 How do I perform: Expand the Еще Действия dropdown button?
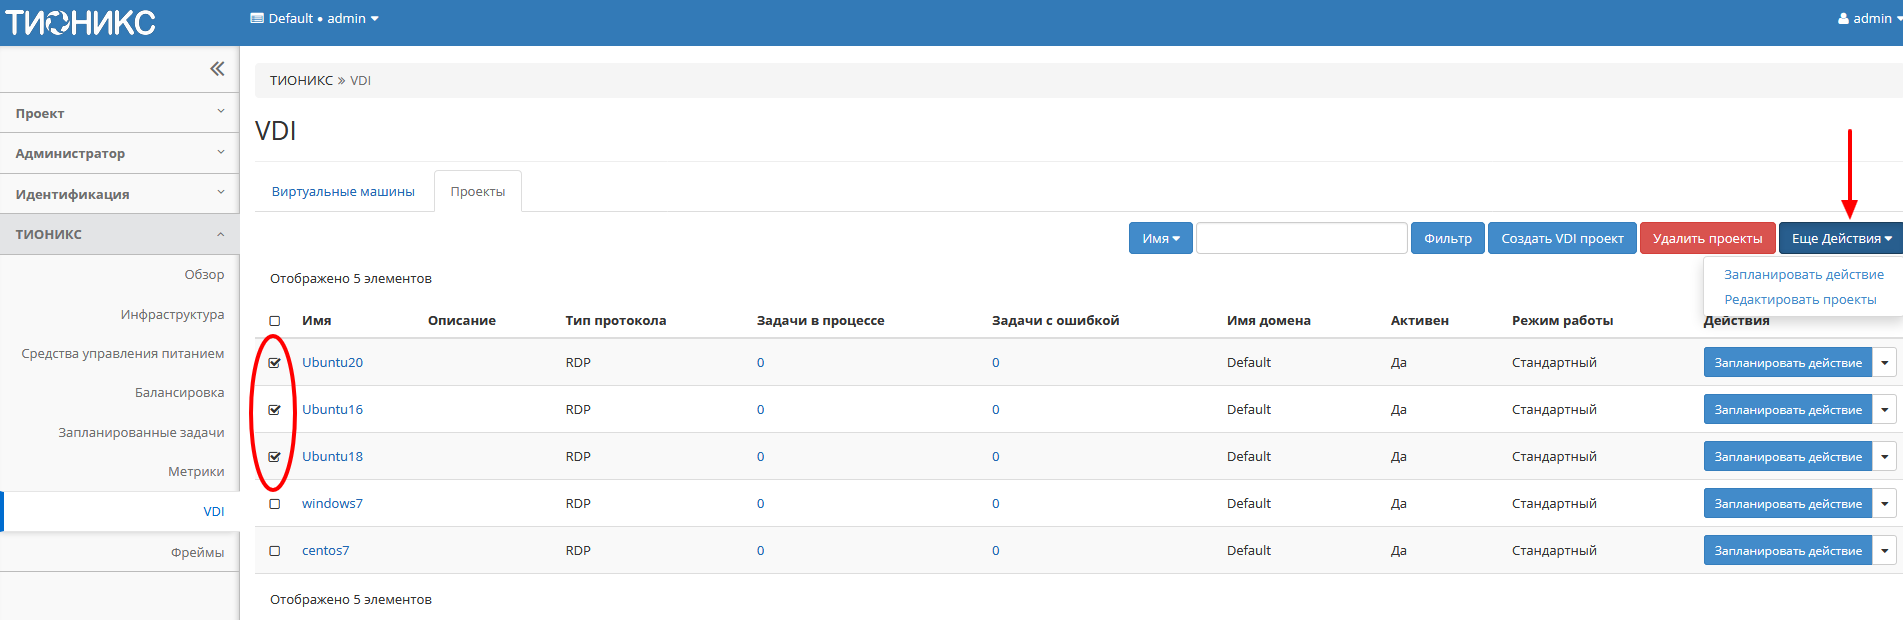(1840, 238)
